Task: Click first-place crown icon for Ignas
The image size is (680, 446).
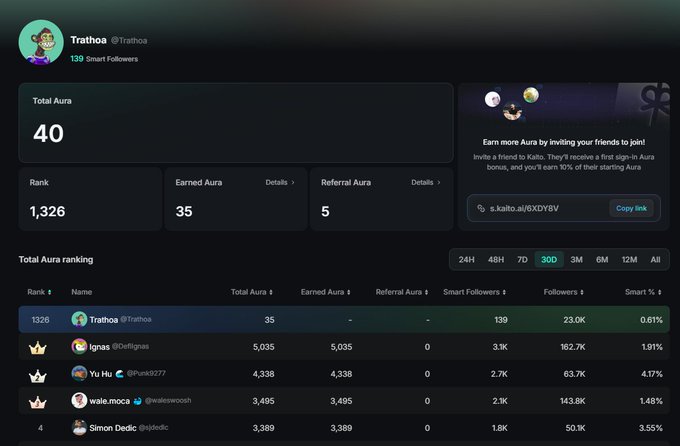Action: pyautogui.click(x=37, y=348)
